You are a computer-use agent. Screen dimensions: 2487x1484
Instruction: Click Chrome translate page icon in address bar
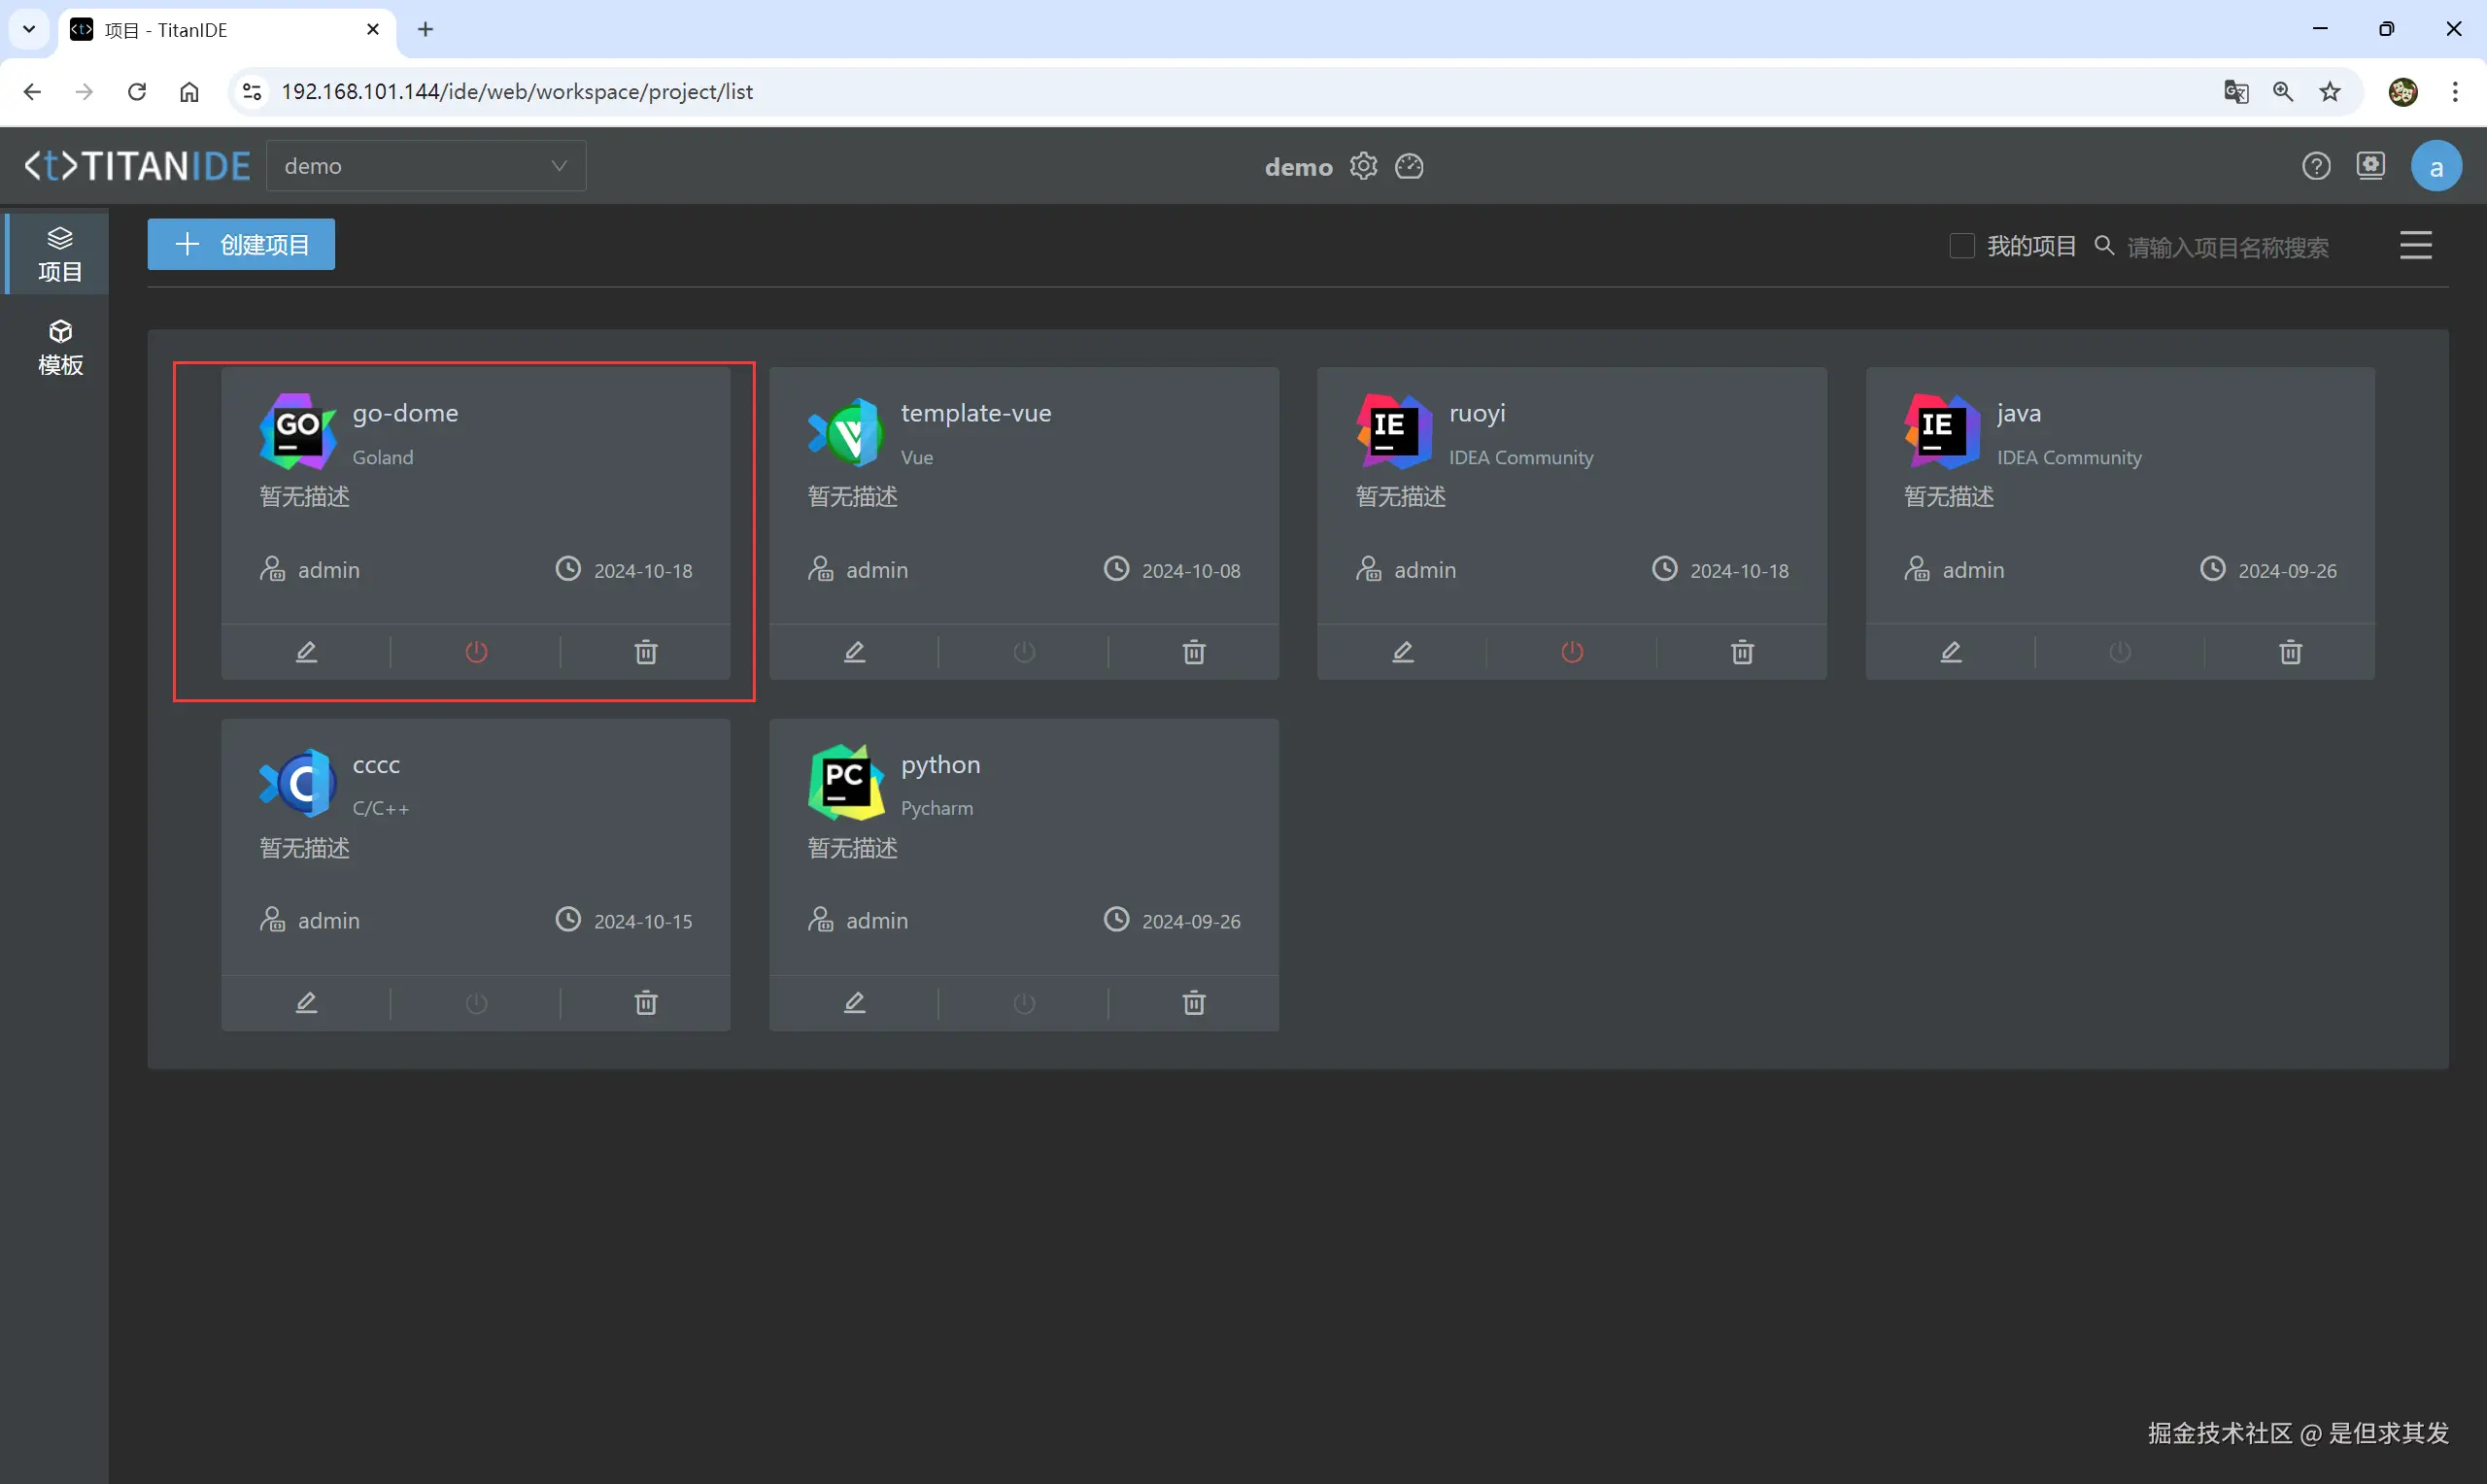click(x=2236, y=92)
